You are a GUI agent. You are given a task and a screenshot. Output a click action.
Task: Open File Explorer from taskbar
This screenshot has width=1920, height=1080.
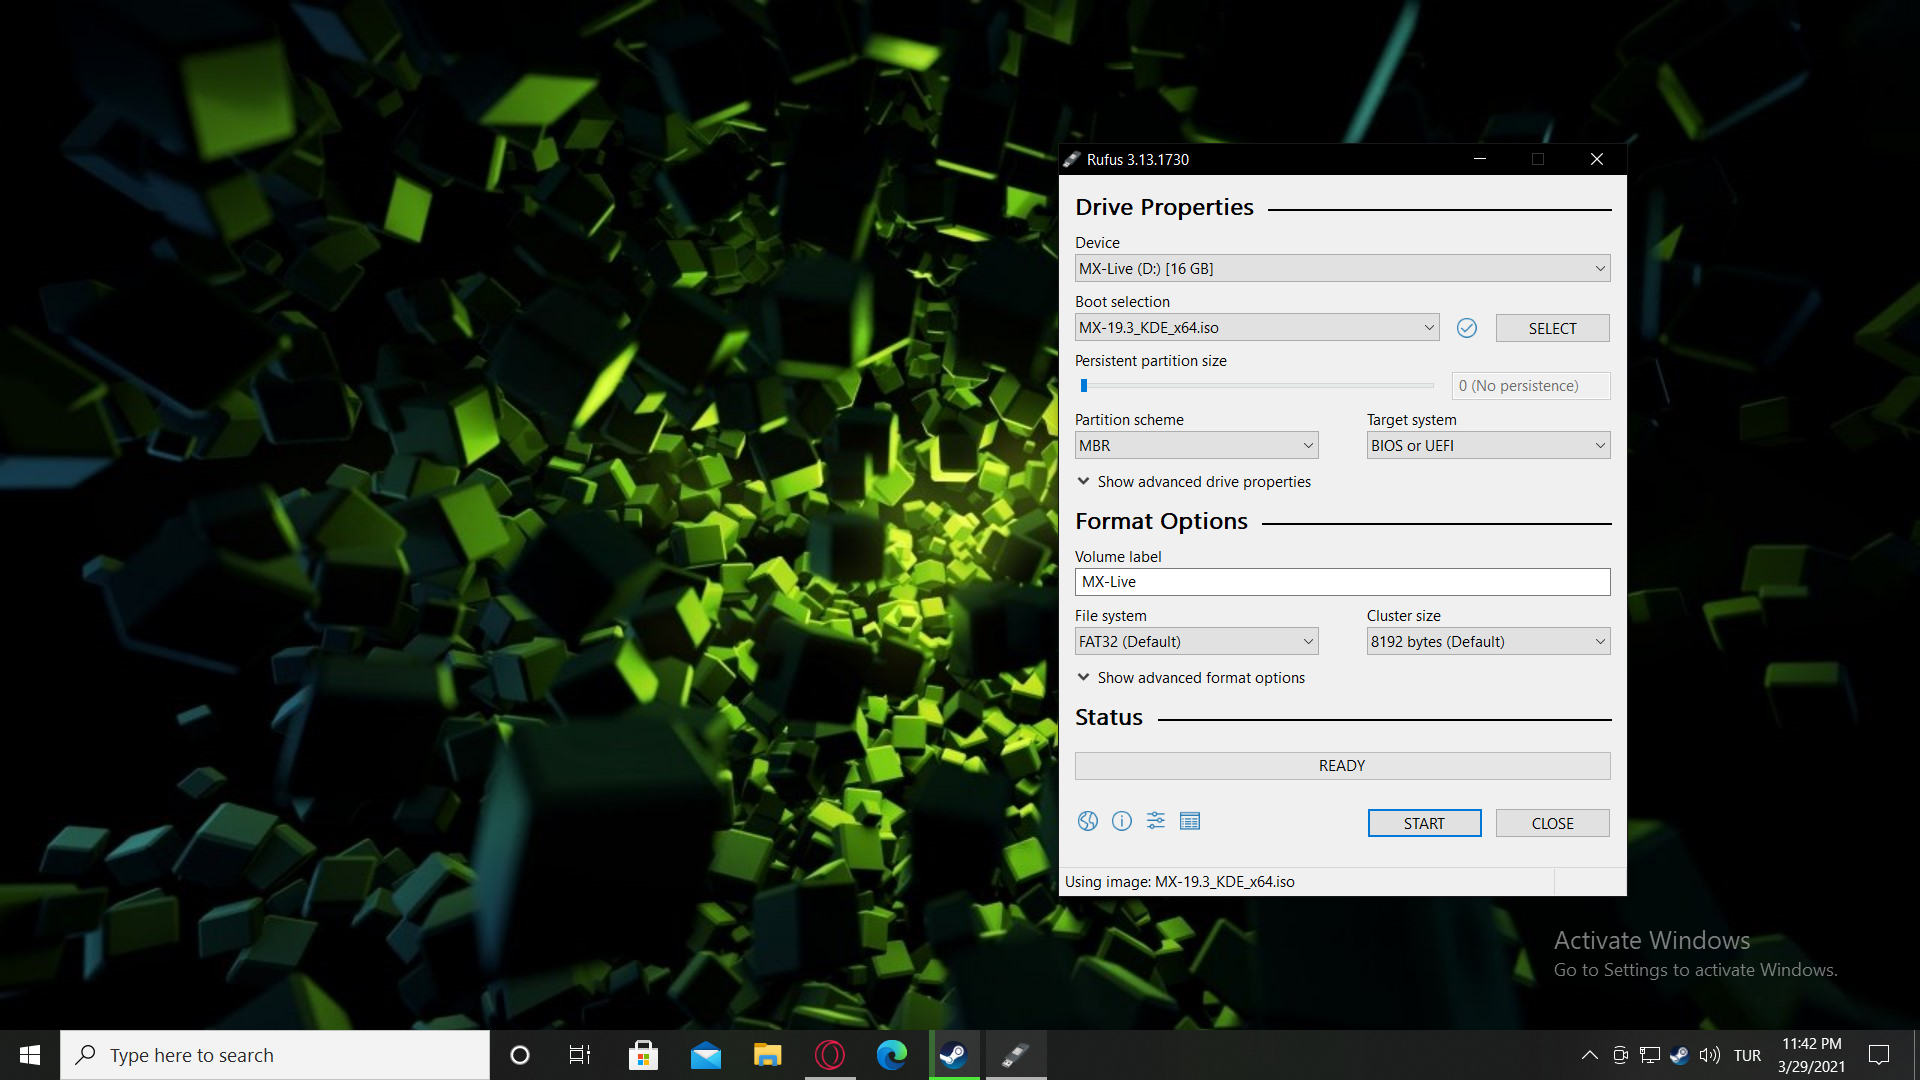pos(767,1055)
